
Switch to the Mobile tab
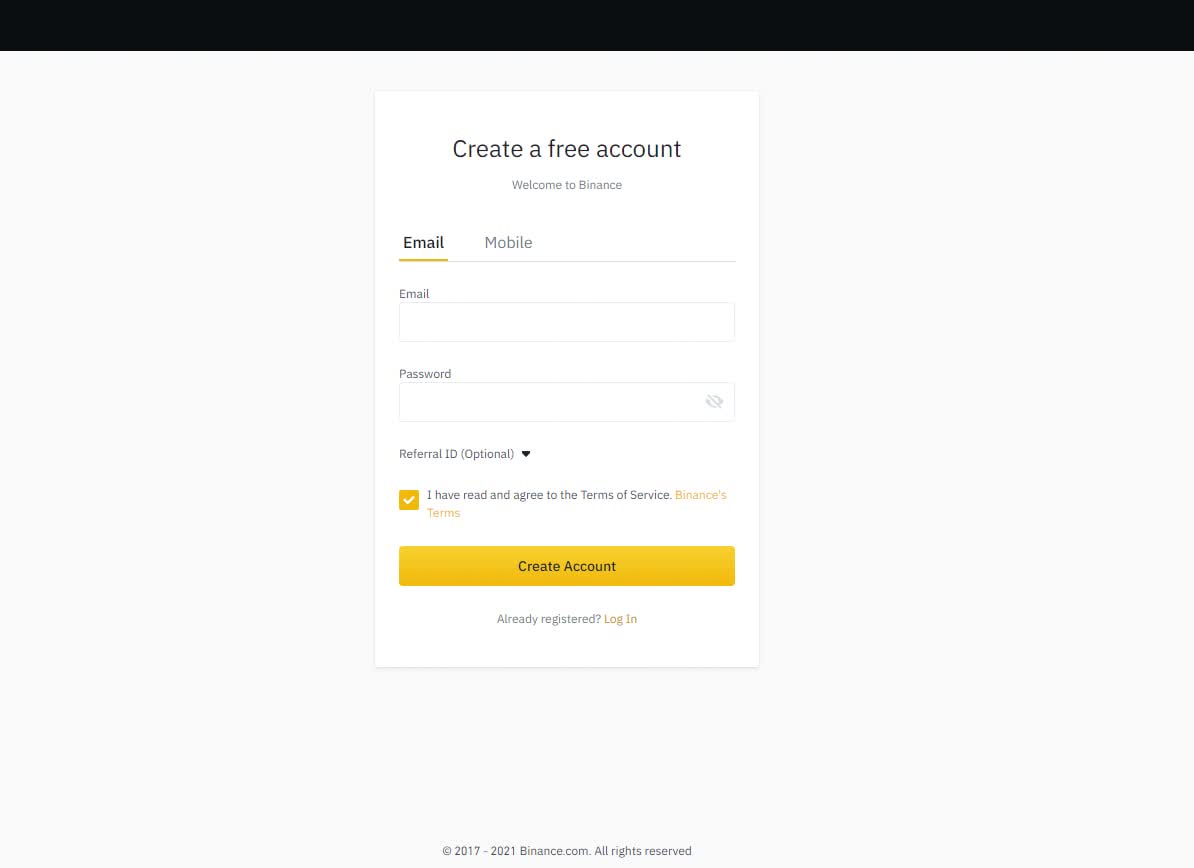pyautogui.click(x=508, y=243)
